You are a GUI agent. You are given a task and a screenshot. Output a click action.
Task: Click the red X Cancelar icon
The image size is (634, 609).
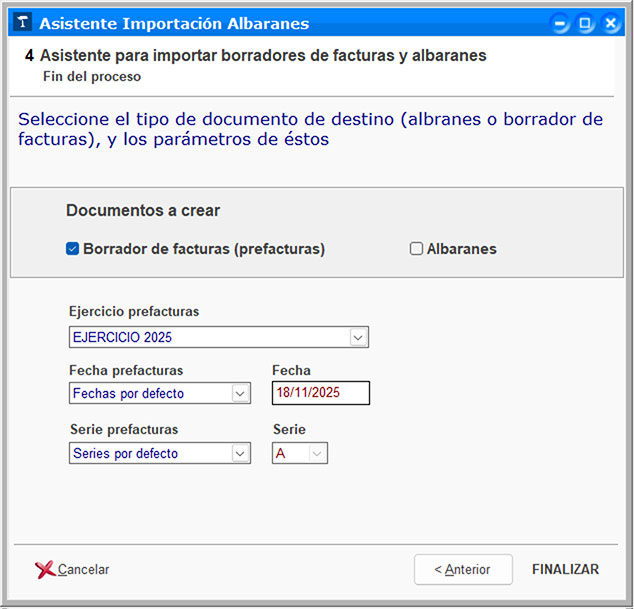(x=44, y=570)
